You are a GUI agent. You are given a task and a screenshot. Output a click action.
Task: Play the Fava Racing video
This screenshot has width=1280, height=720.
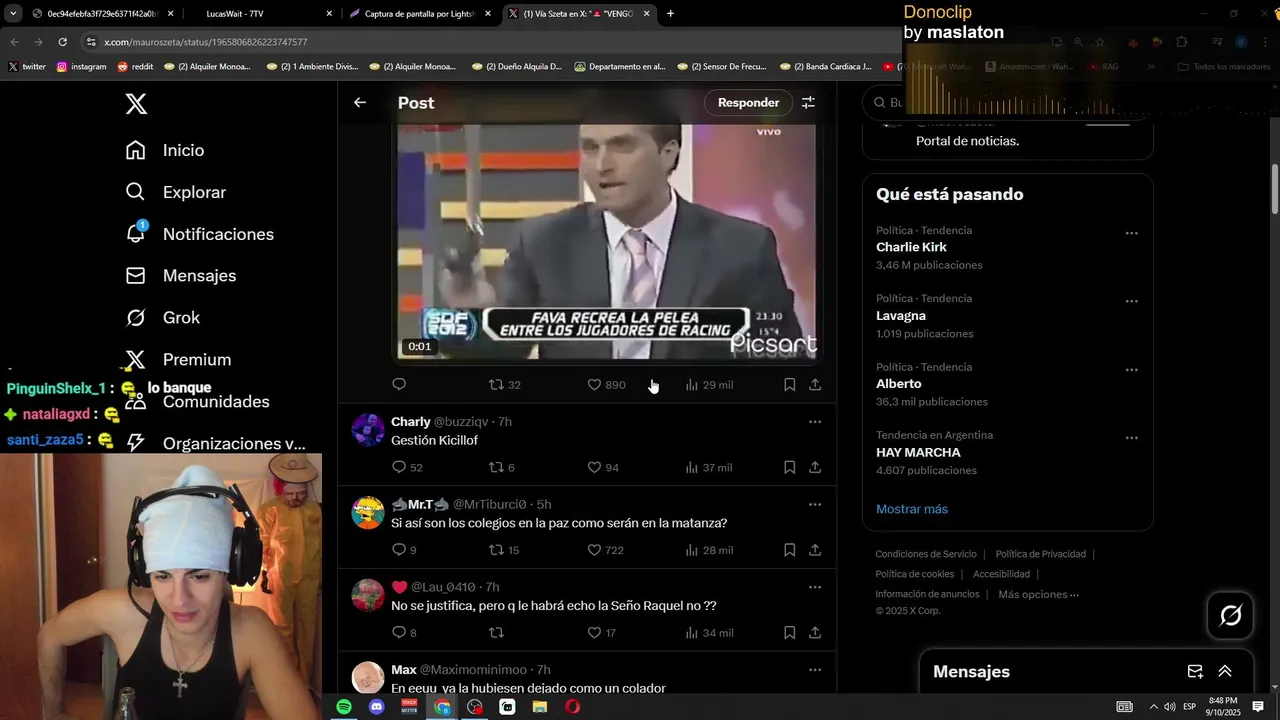[x=607, y=241]
